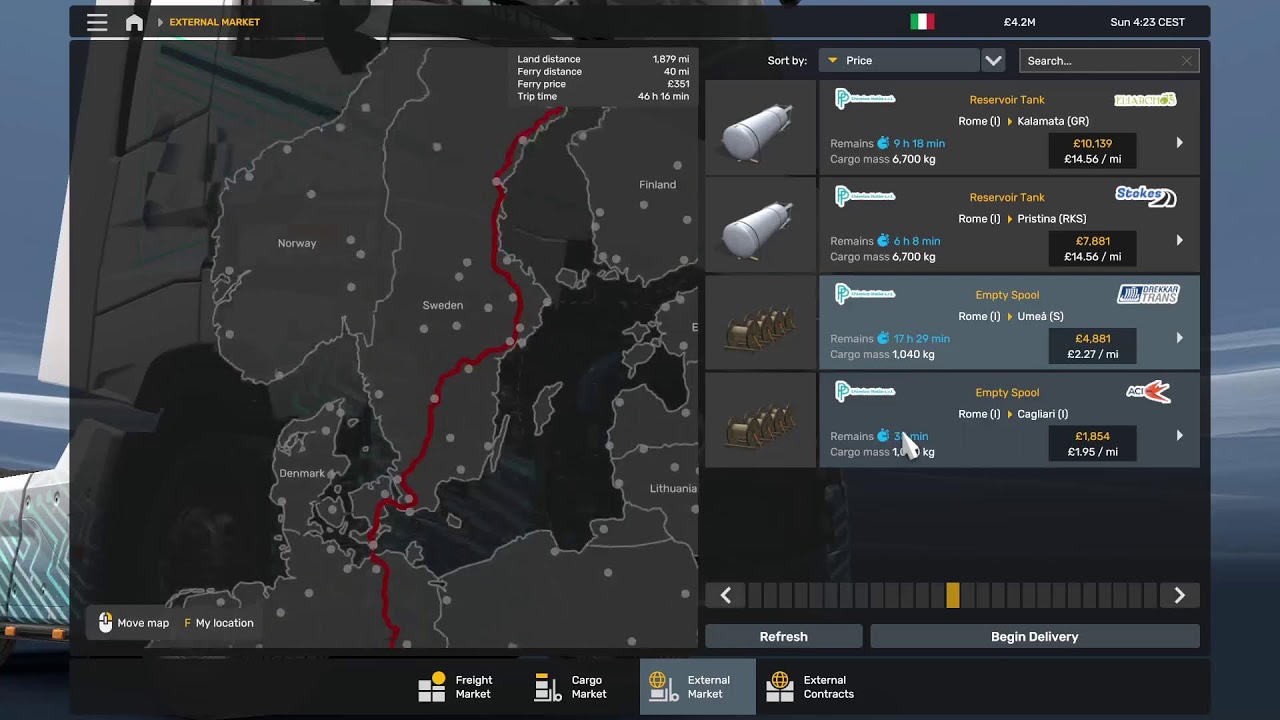Click Denmark label on map
Image resolution: width=1280 pixels, height=720 pixels.
click(302, 473)
